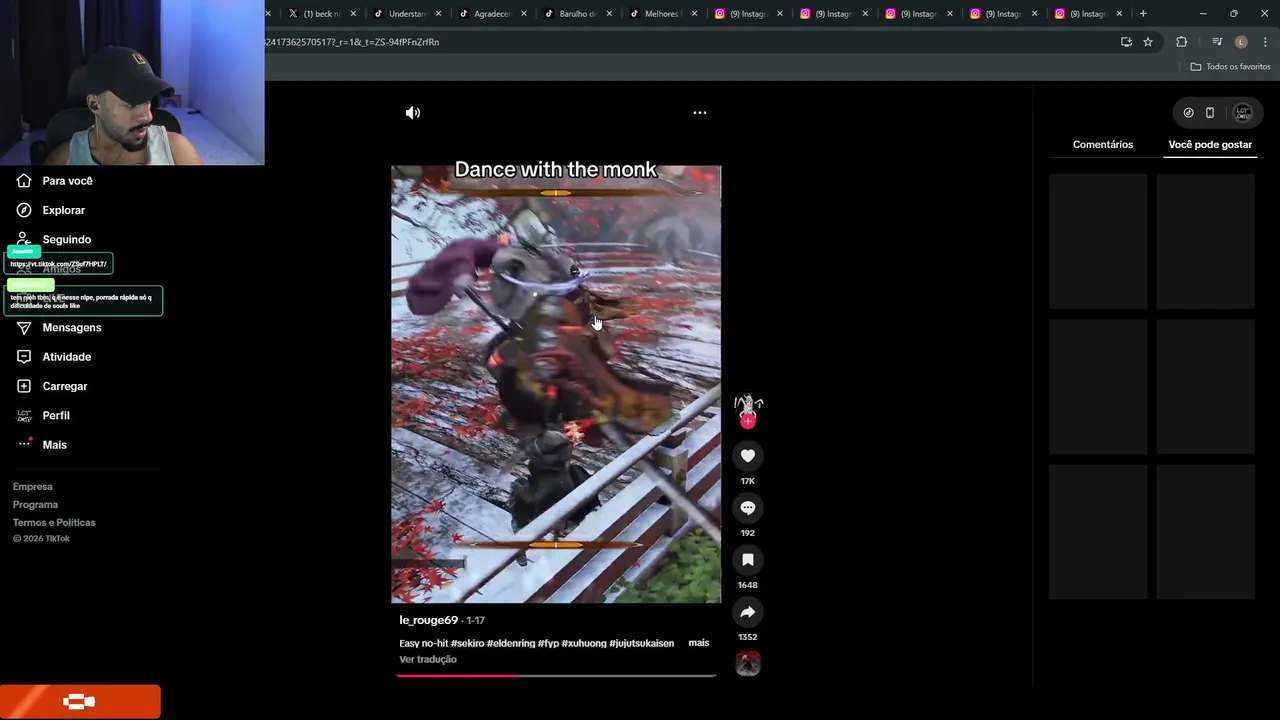Open comments via the speech bubble icon
The image size is (1280, 720).
(748, 508)
